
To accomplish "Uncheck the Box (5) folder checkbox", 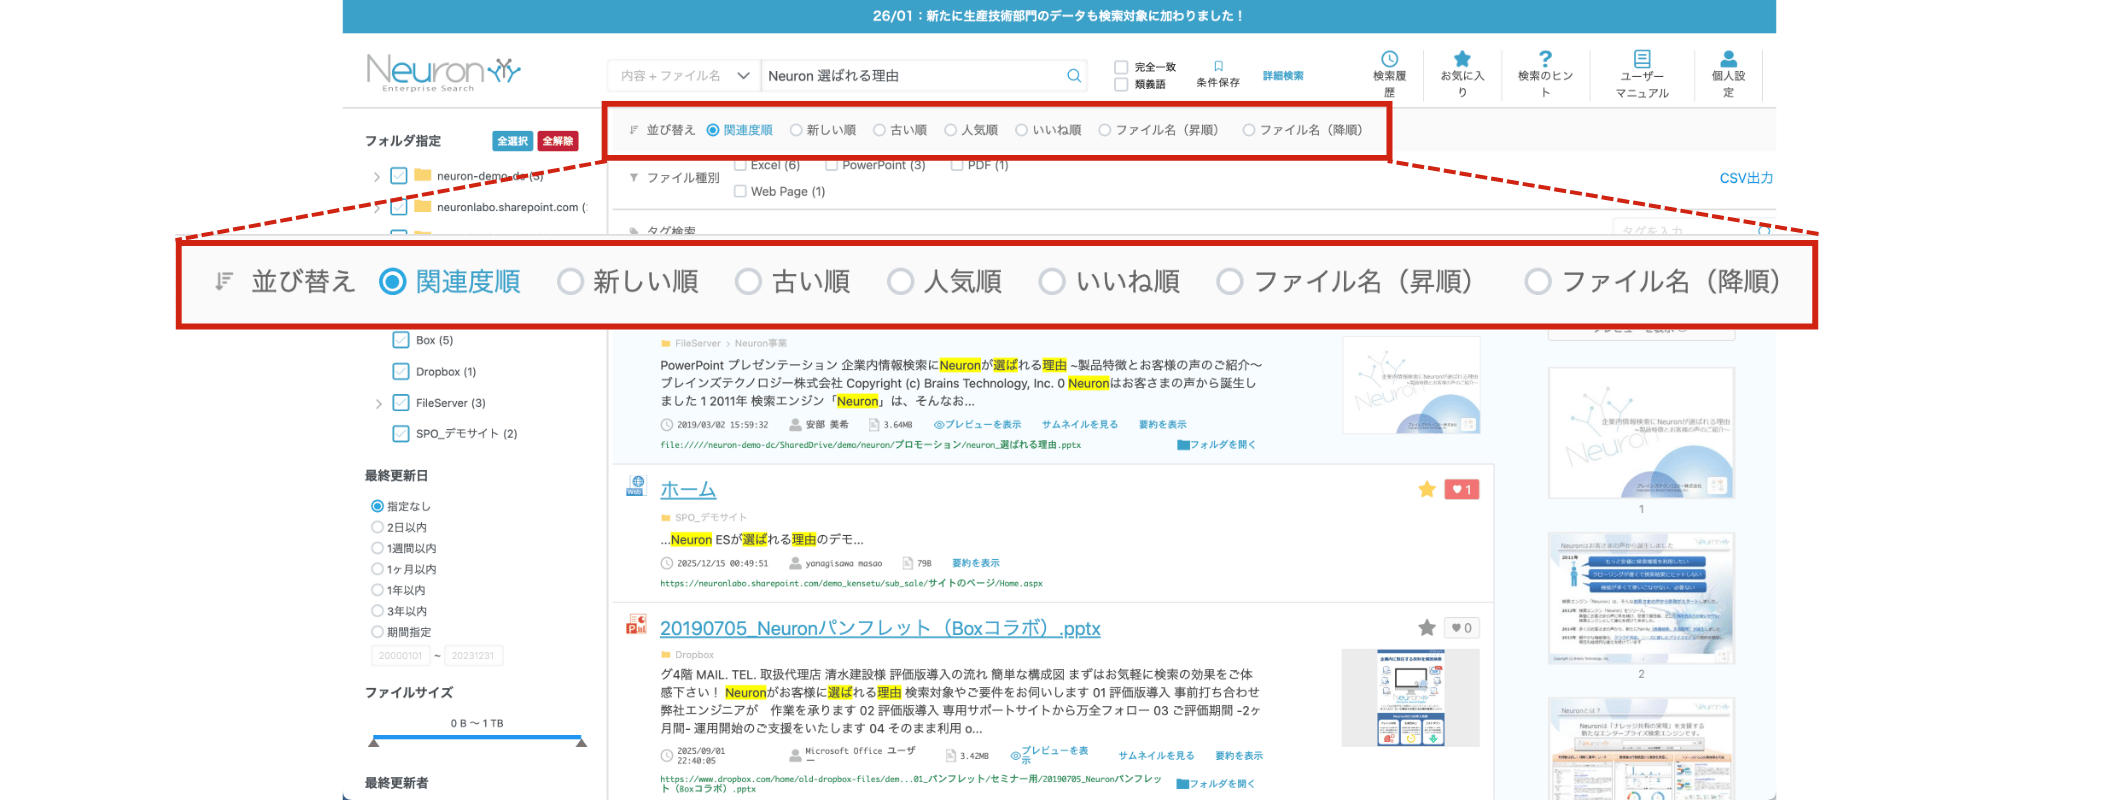I will [401, 340].
